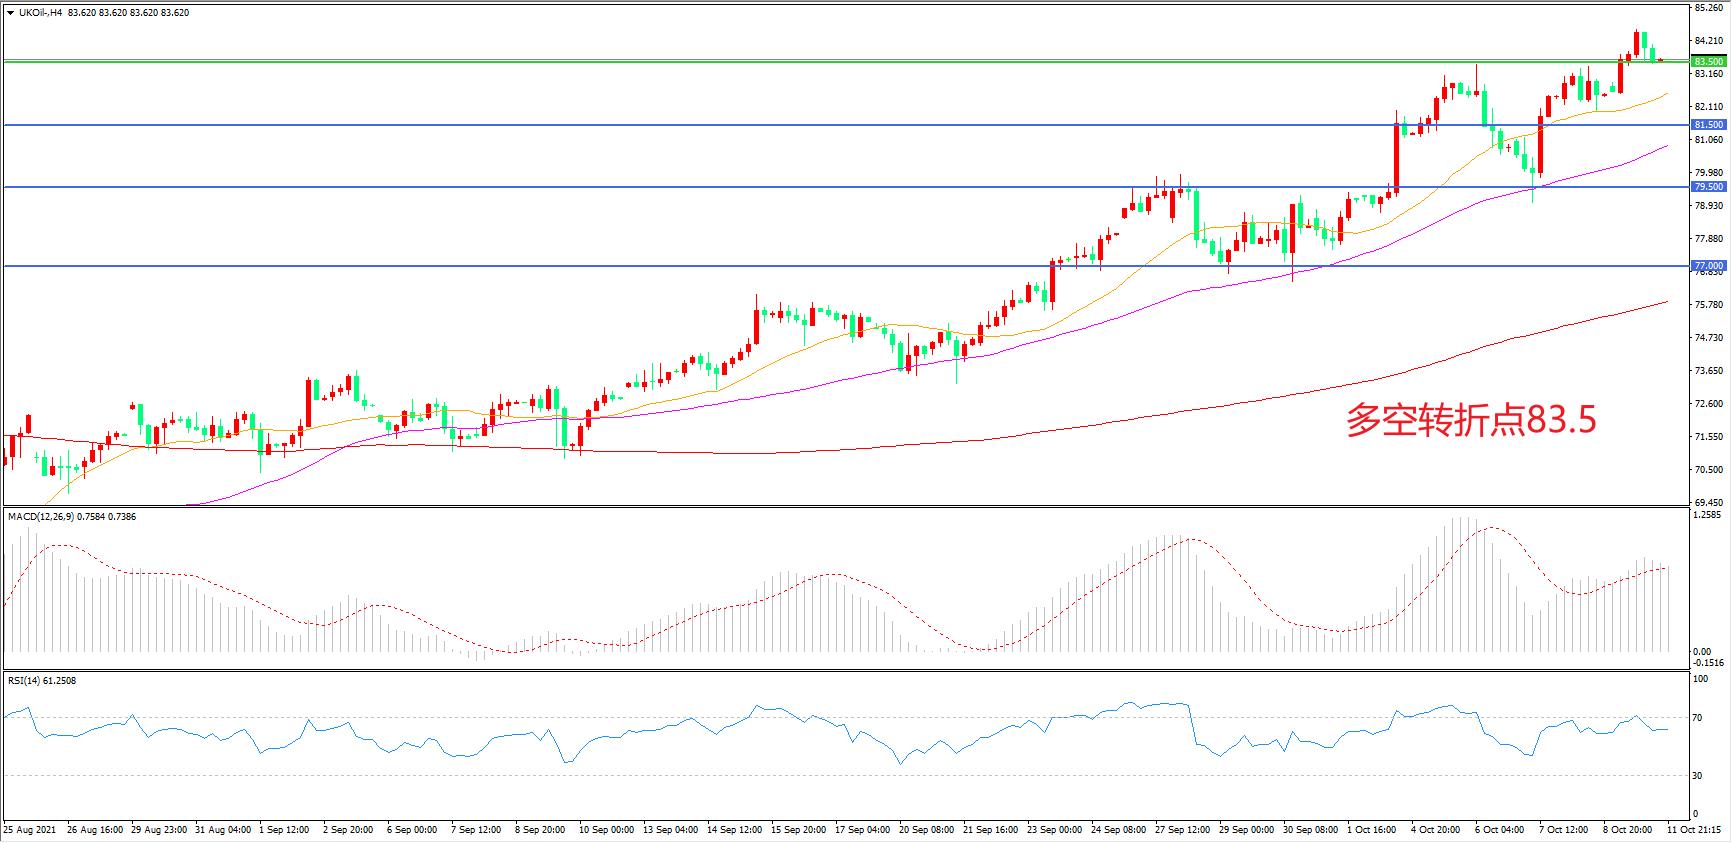Select the blue 79.500 price label
This screenshot has height=843, width=1732.
pyautogui.click(x=1708, y=187)
